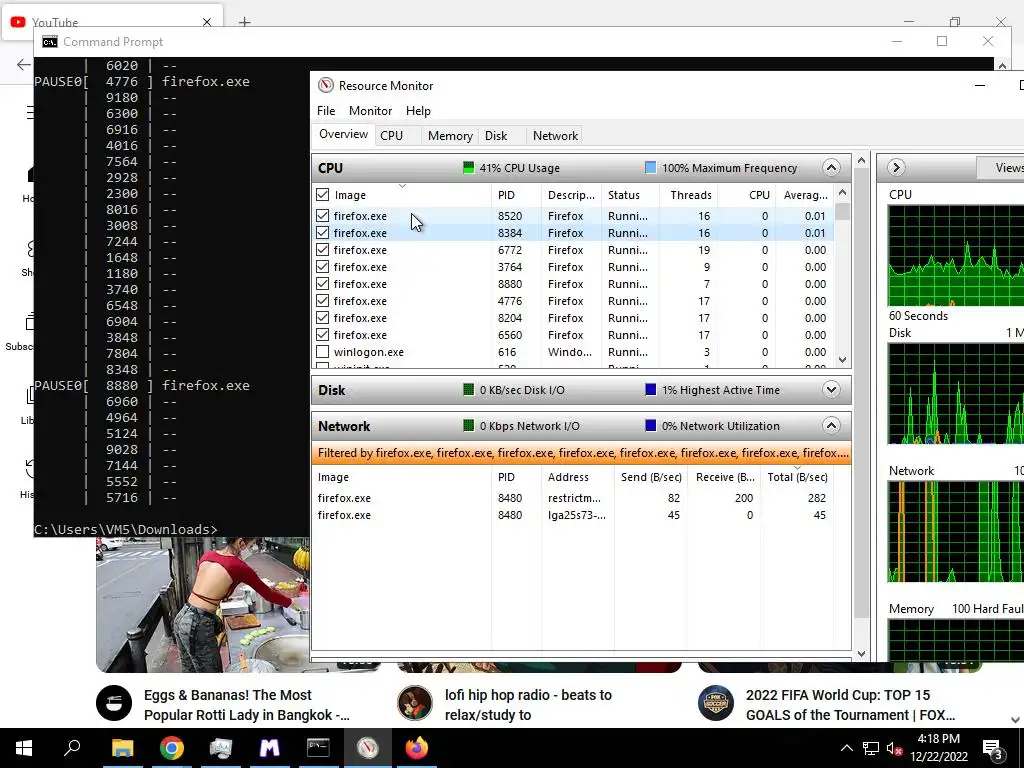Sort network list by Total (B/sec)

(797, 477)
